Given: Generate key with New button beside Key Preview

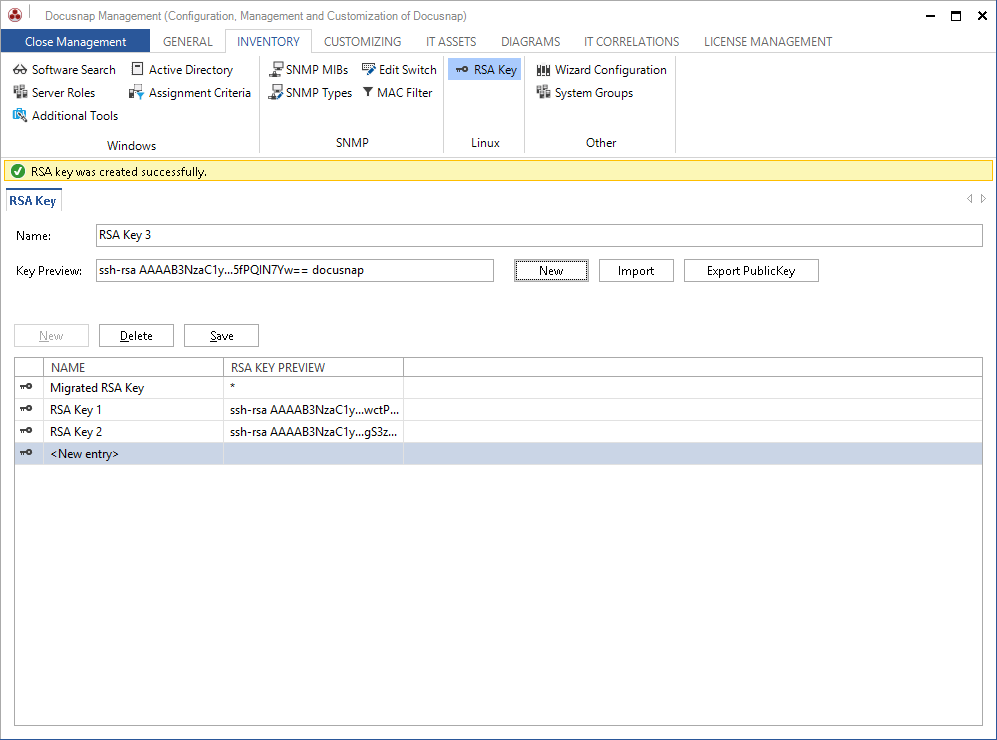Looking at the screenshot, I should point(551,270).
